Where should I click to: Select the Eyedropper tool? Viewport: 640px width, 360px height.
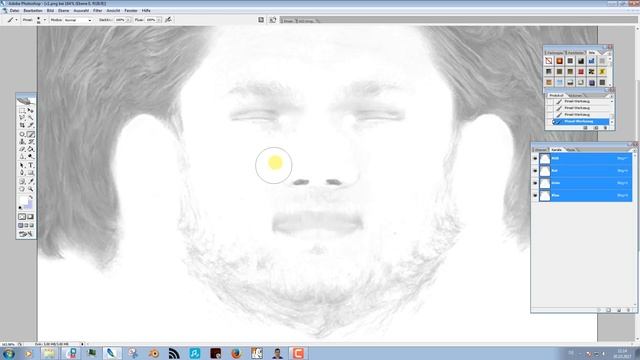click(31, 182)
